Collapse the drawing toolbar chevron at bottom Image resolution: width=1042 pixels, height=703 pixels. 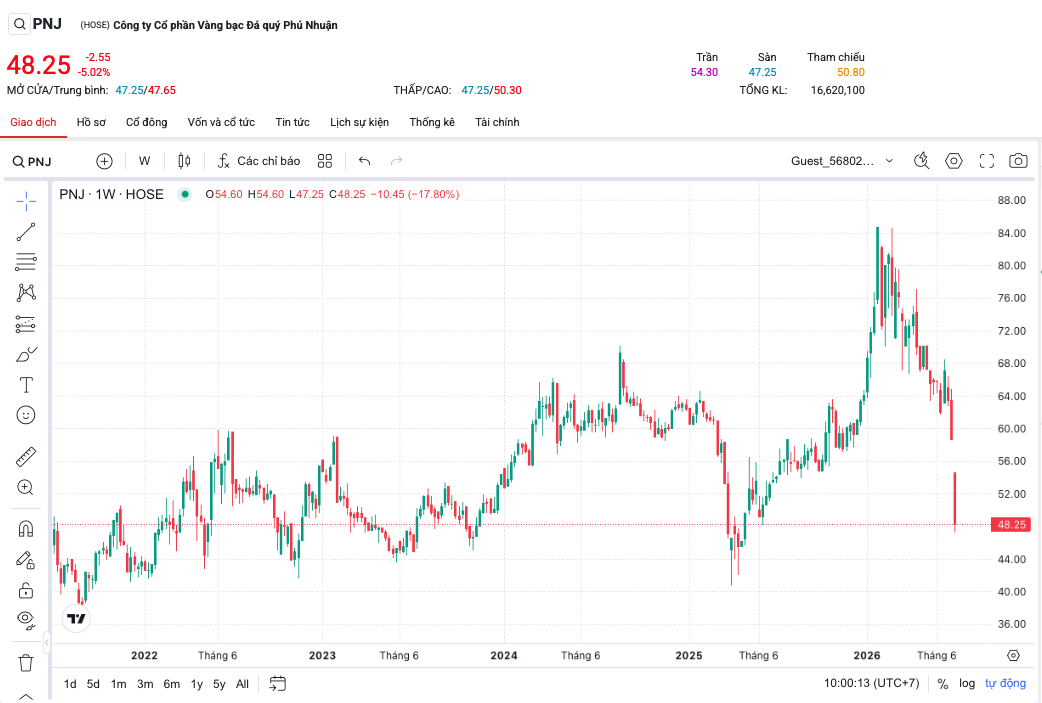pyautogui.click(x=26, y=696)
